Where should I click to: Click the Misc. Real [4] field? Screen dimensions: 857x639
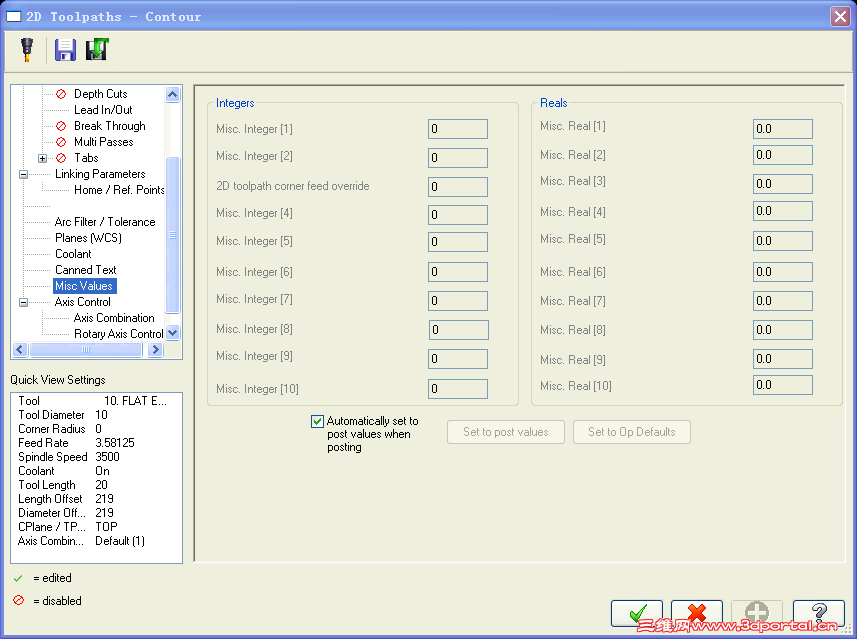(783, 211)
